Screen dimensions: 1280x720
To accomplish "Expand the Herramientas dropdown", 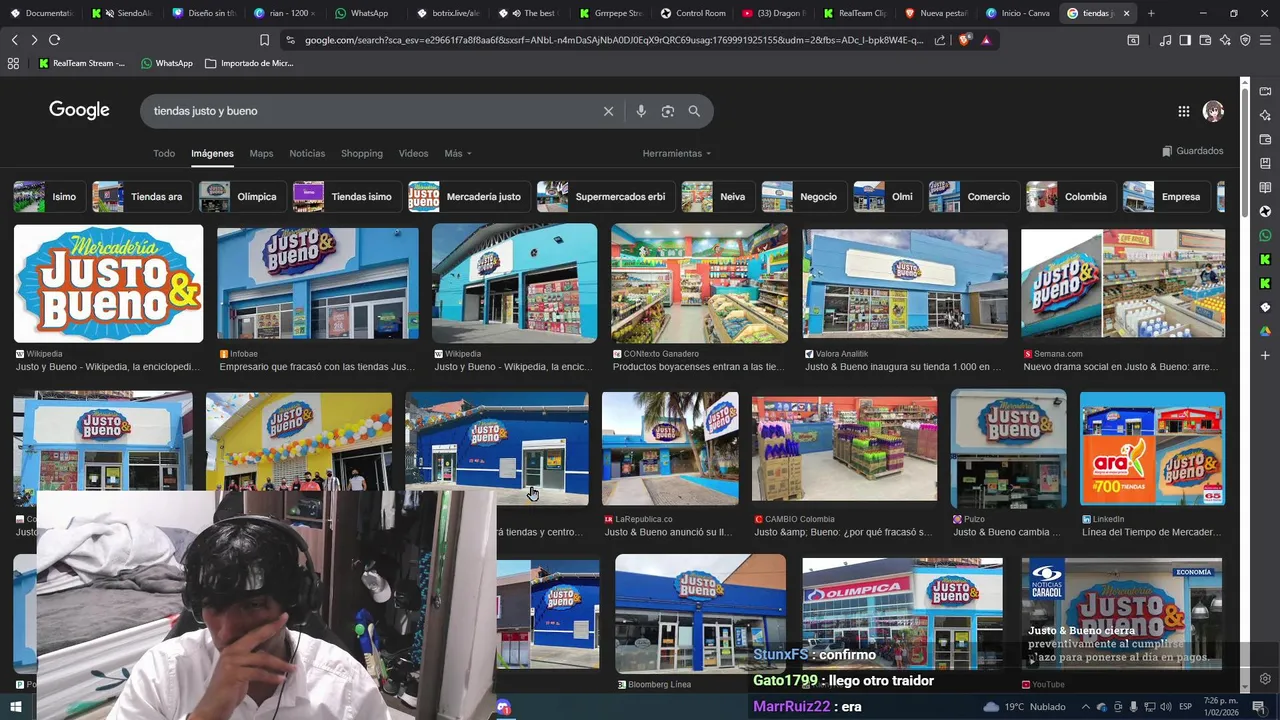I will [x=677, y=153].
